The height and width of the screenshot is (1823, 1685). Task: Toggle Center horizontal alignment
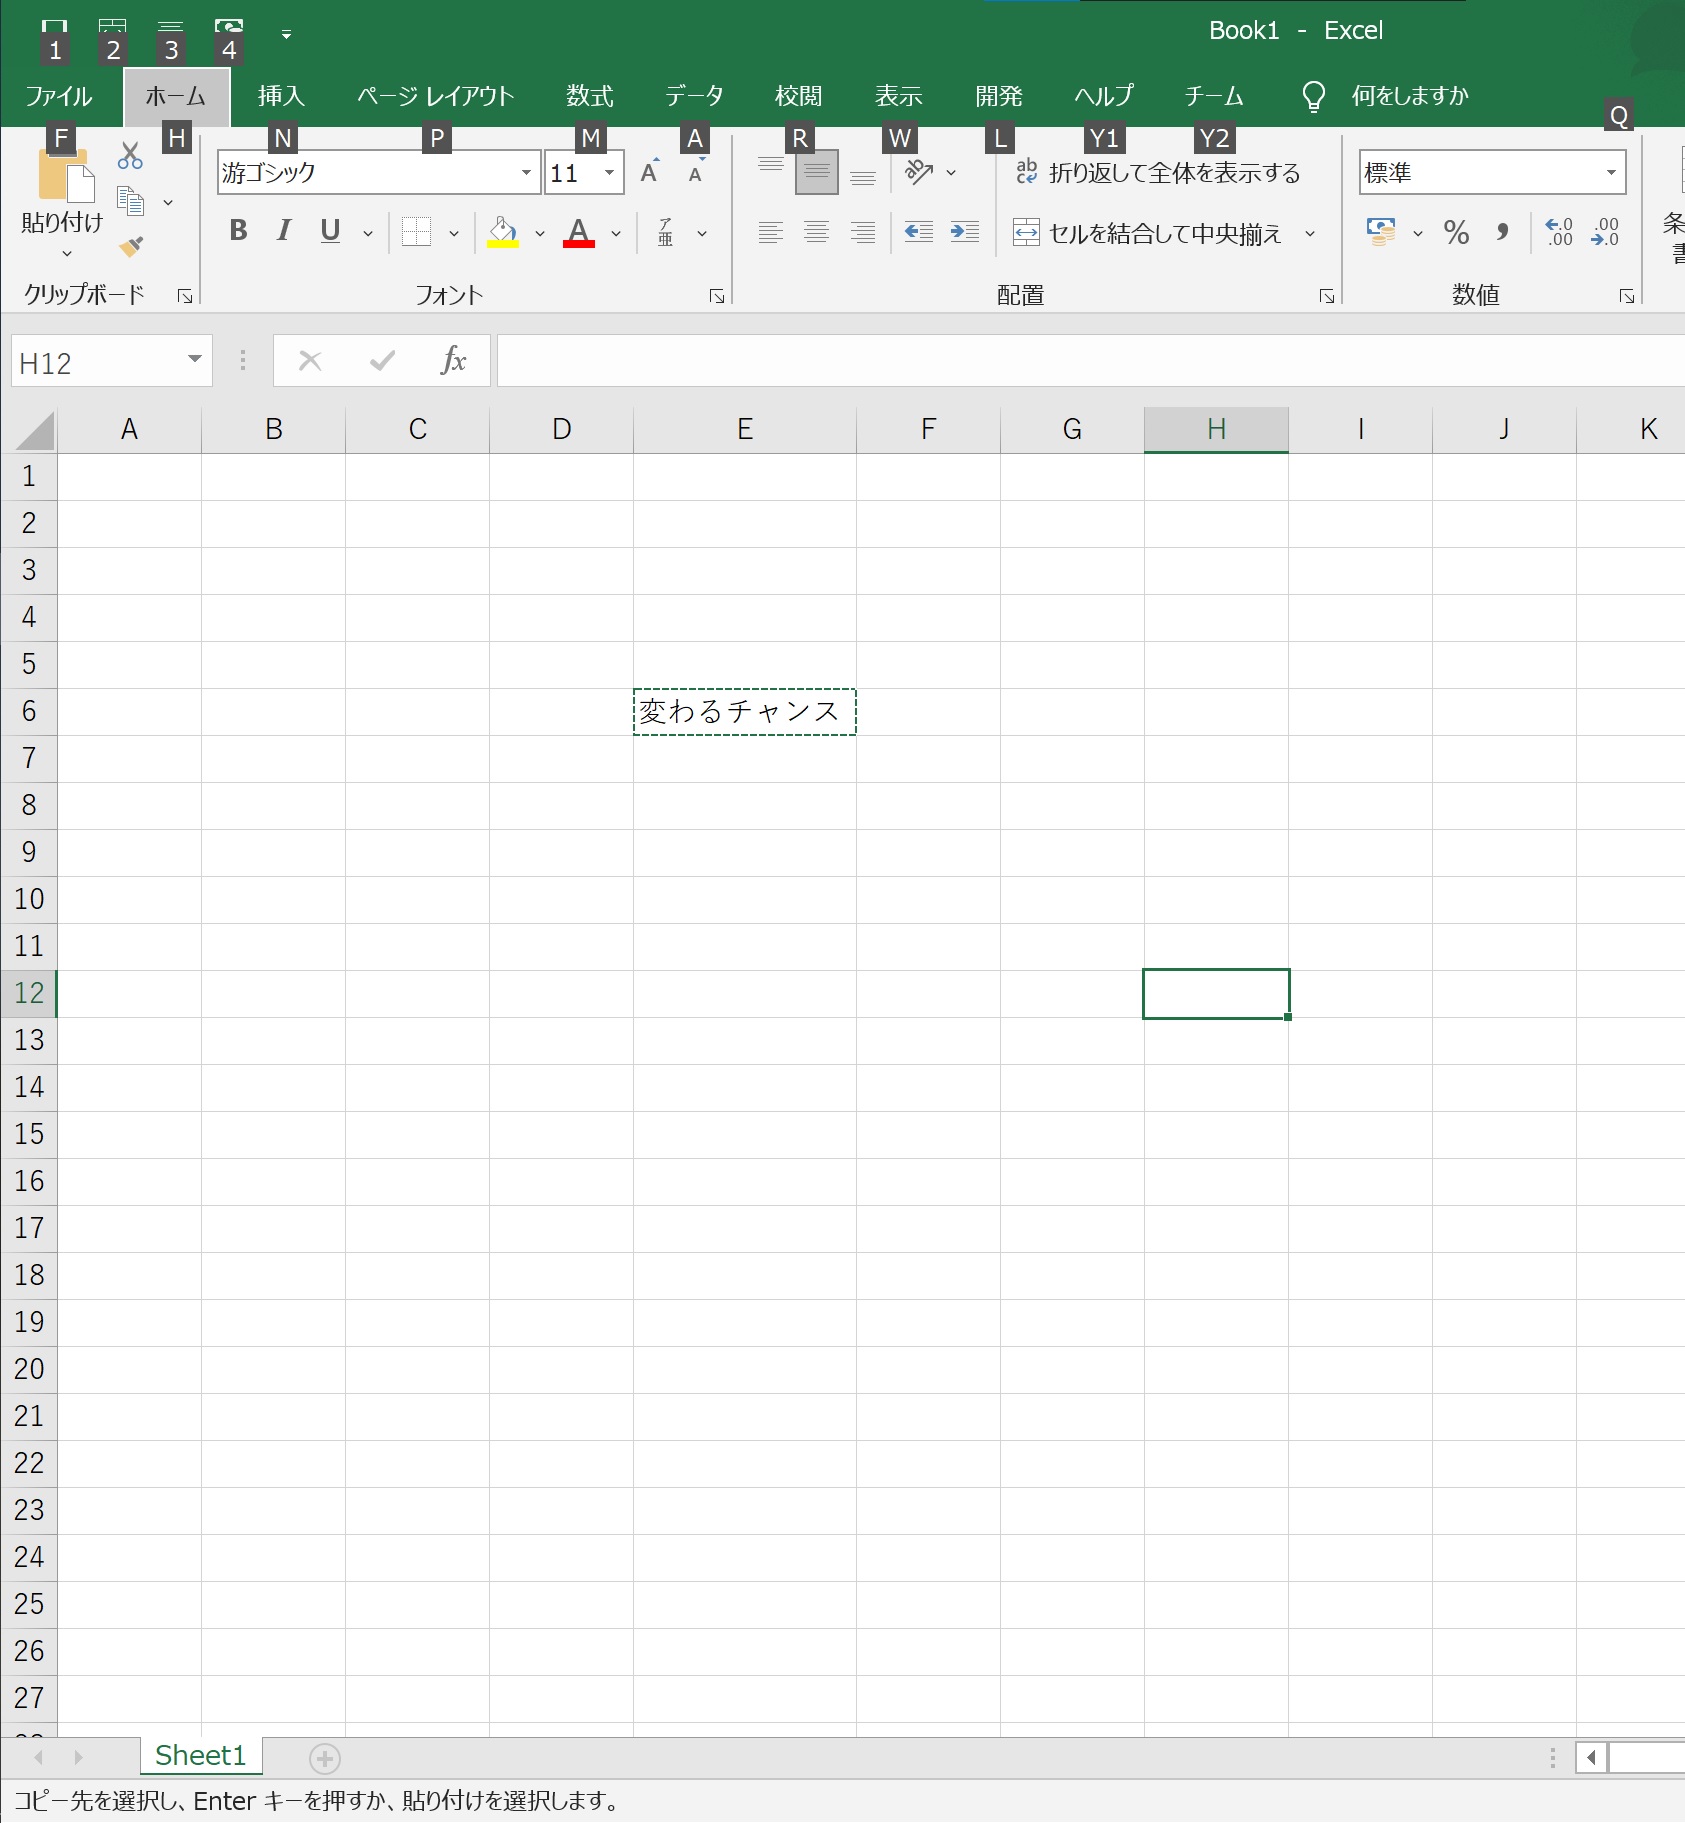click(817, 232)
